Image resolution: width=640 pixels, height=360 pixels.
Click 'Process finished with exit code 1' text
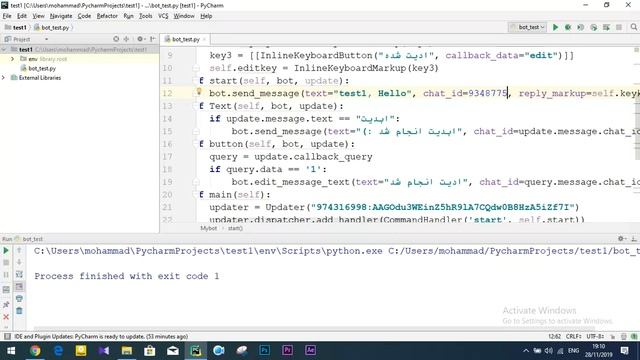click(127, 276)
